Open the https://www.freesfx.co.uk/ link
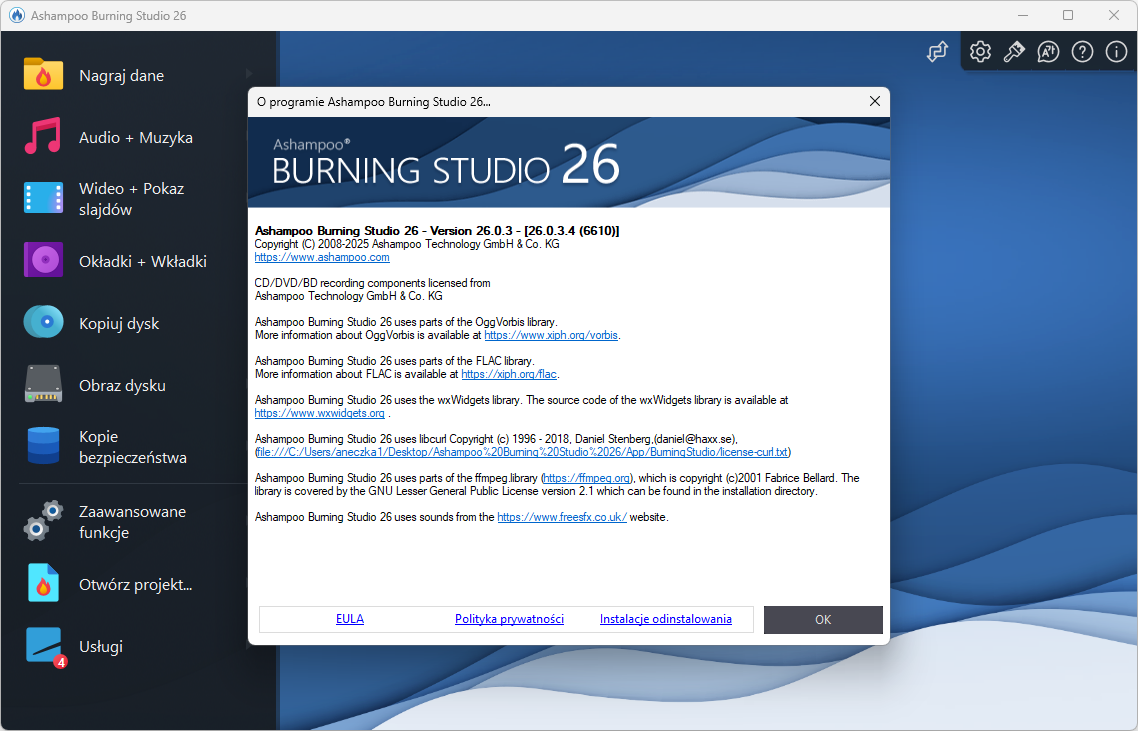 pos(562,518)
